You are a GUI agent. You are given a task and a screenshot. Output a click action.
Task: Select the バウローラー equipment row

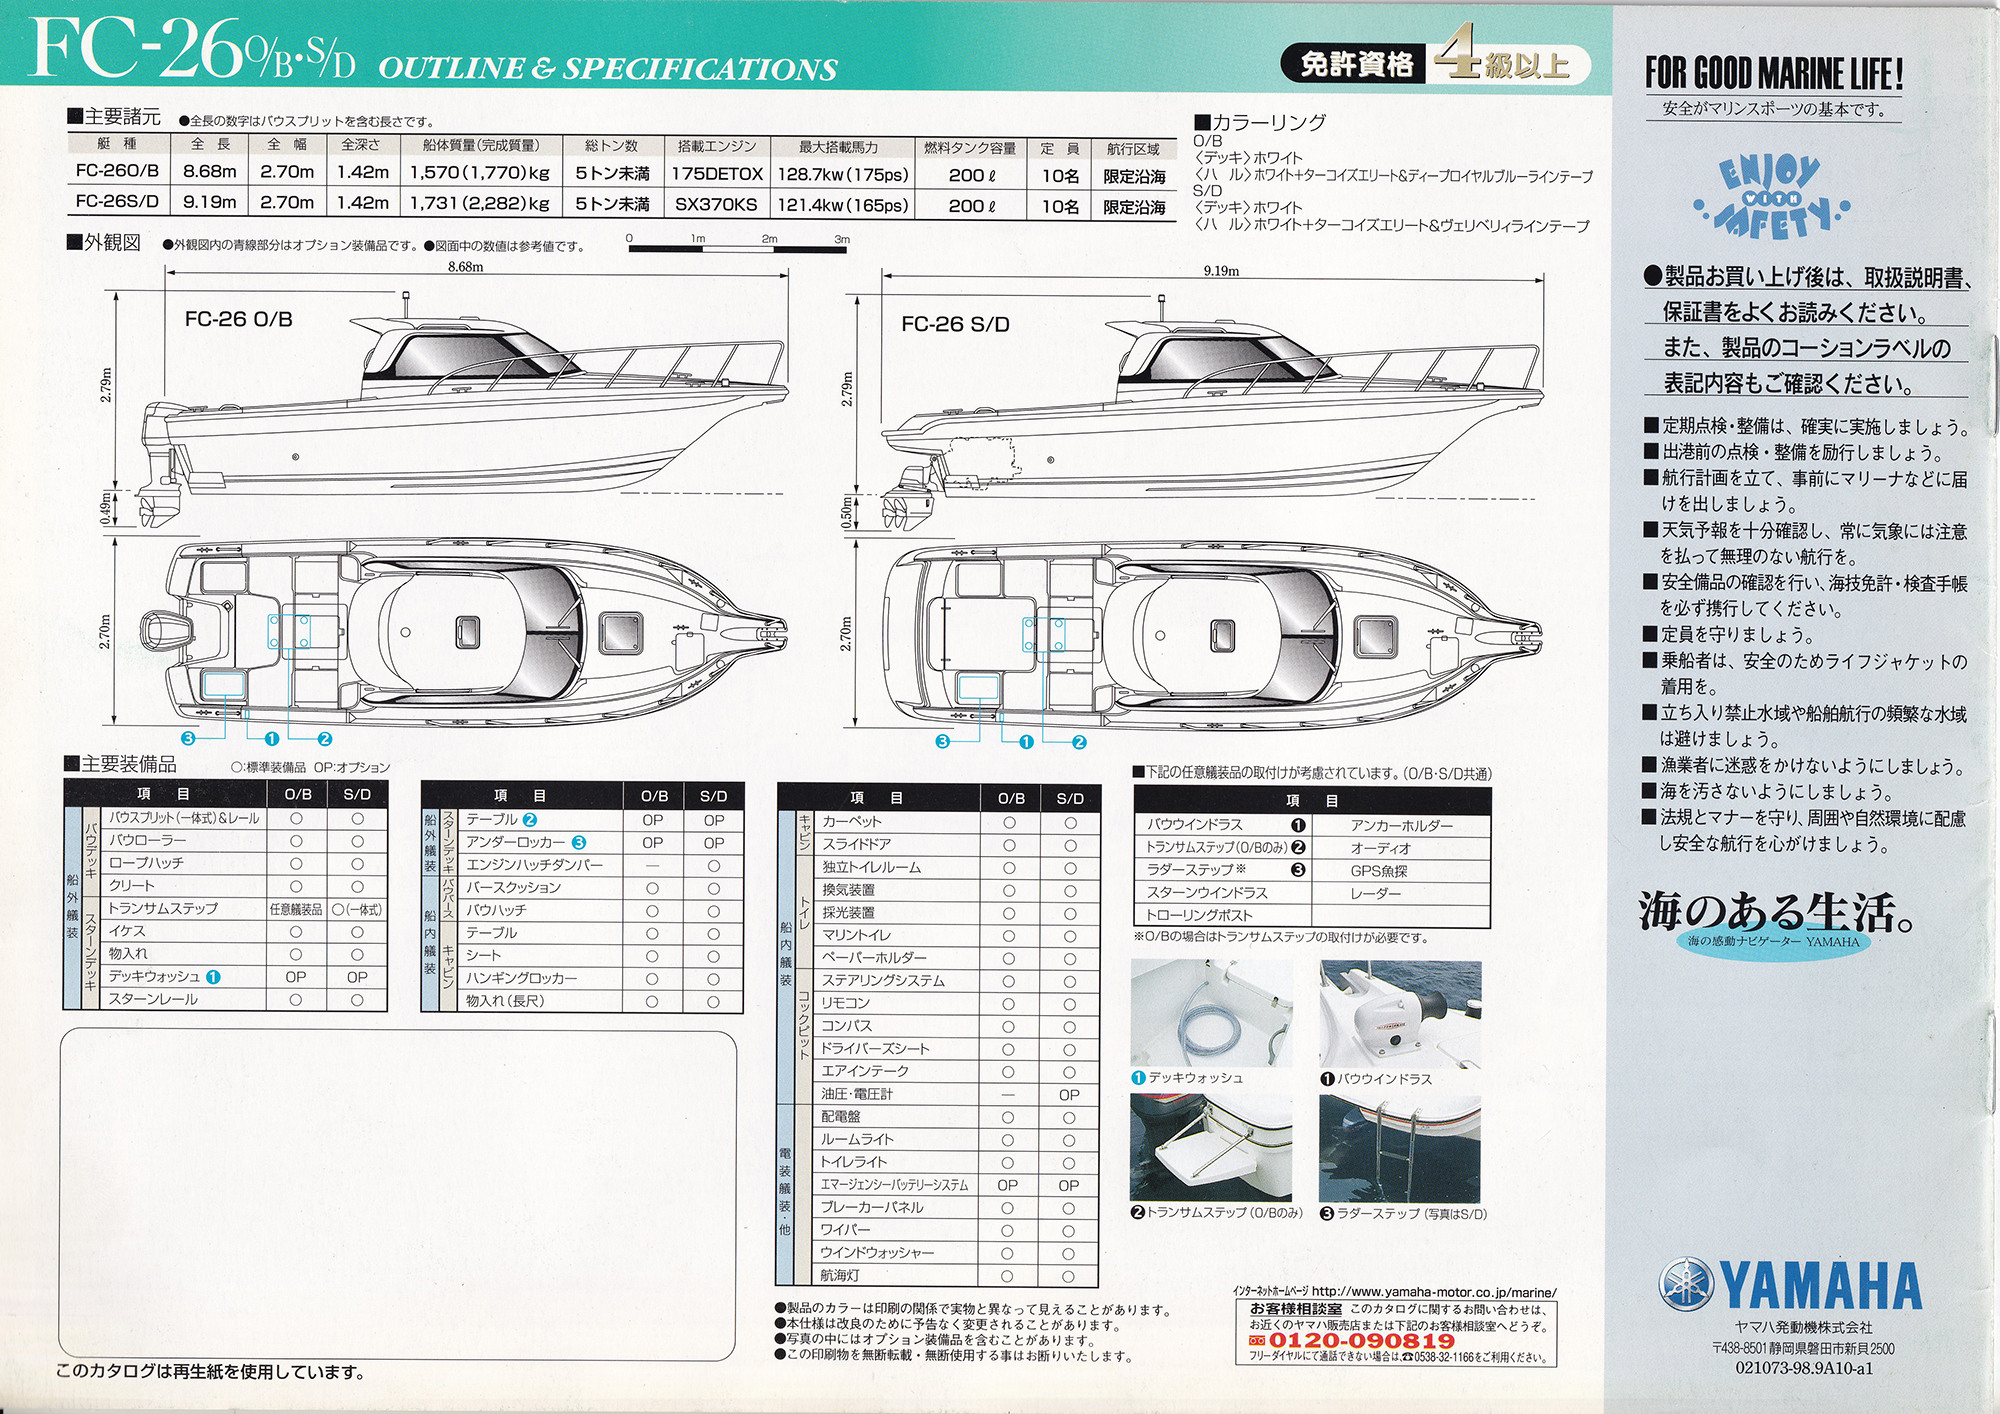click(x=243, y=840)
